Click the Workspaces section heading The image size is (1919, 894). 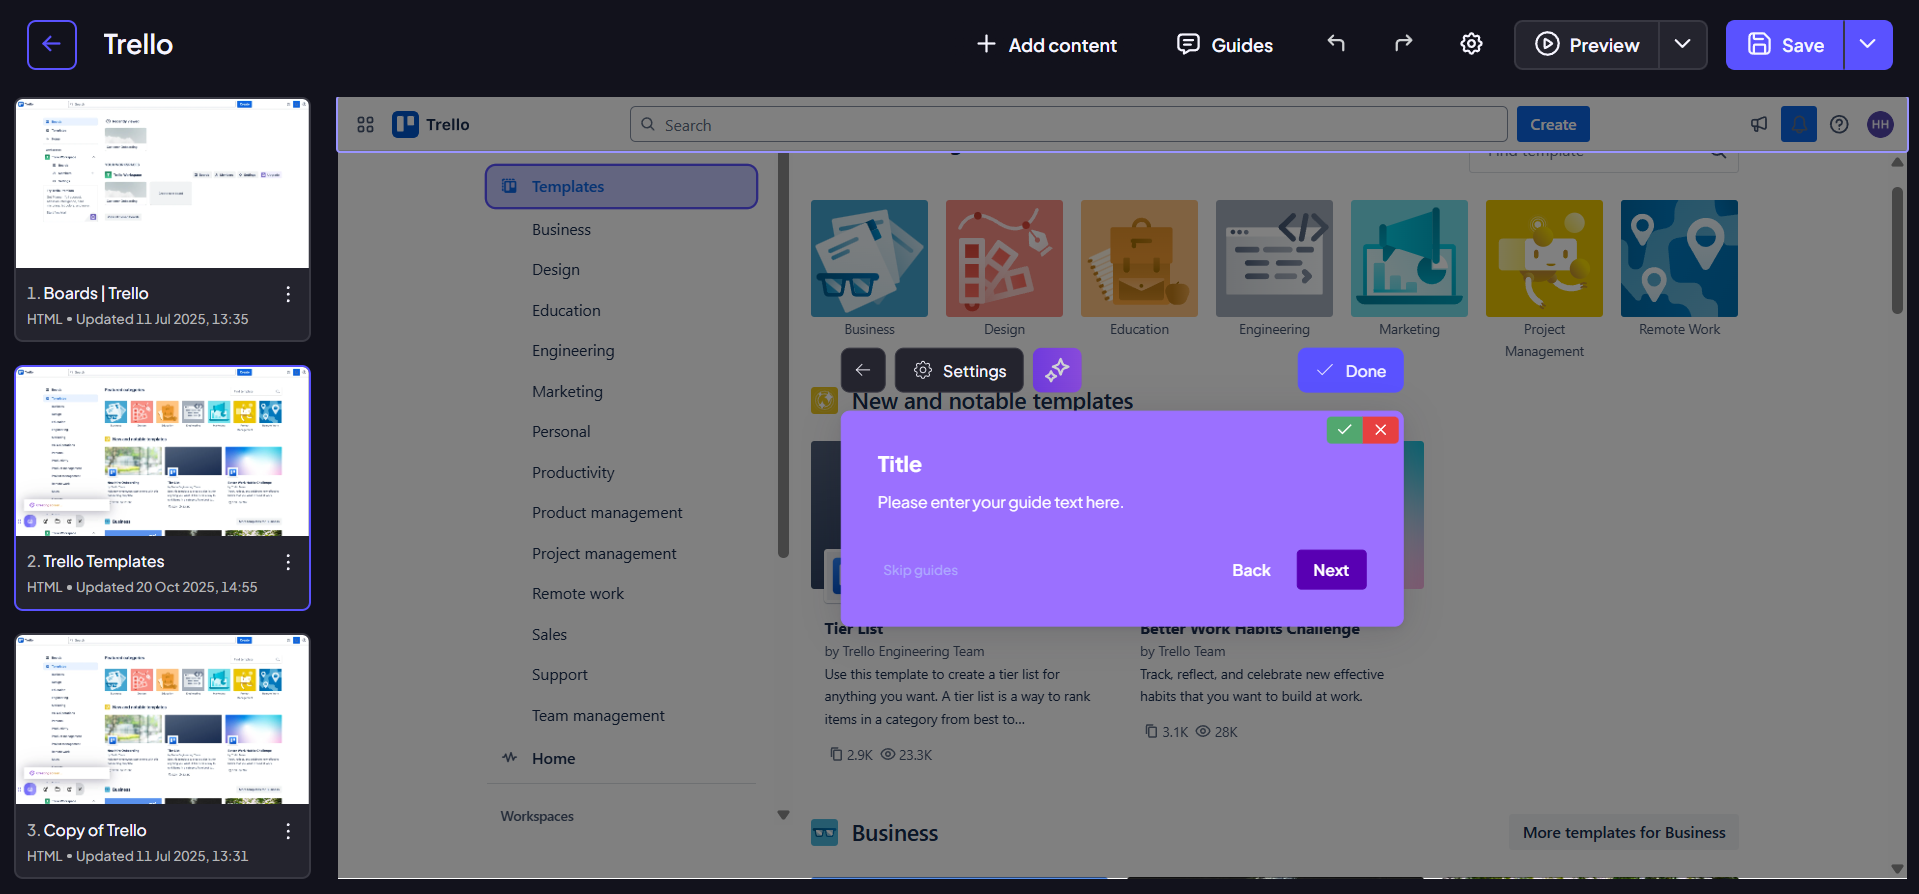click(x=537, y=817)
